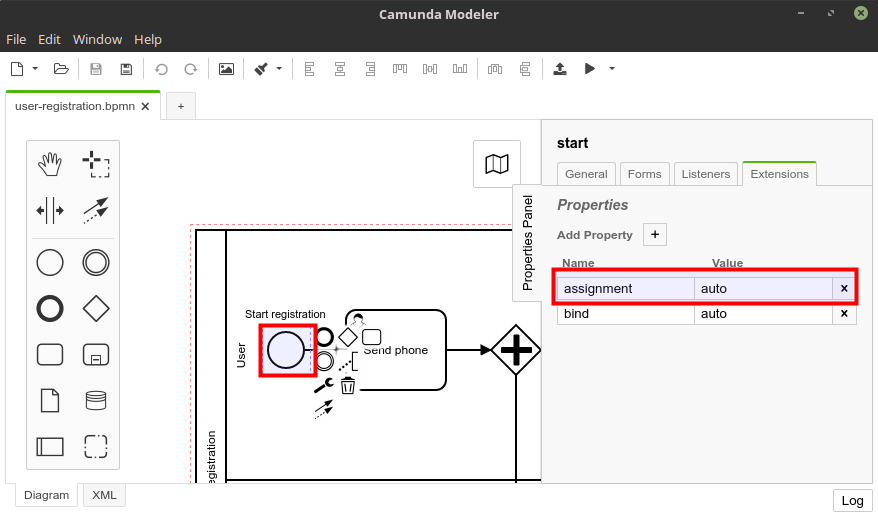
Task: Switch to user-registration.bpmn tab
Action: 75,106
